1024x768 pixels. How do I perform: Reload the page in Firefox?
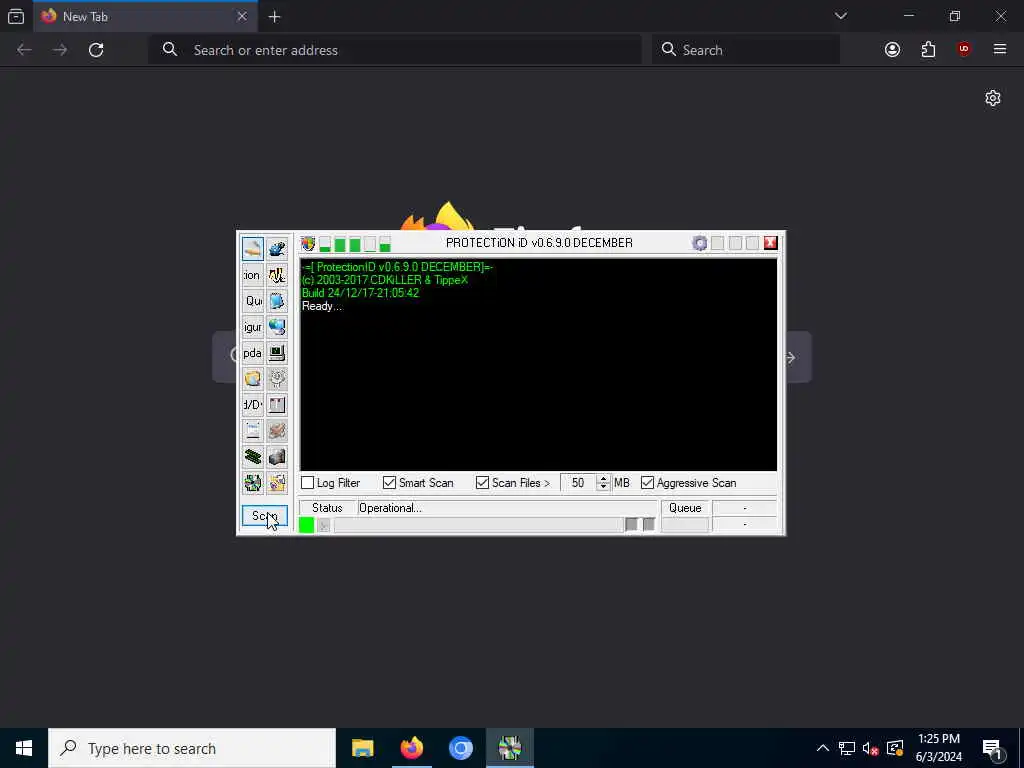pyautogui.click(x=96, y=50)
